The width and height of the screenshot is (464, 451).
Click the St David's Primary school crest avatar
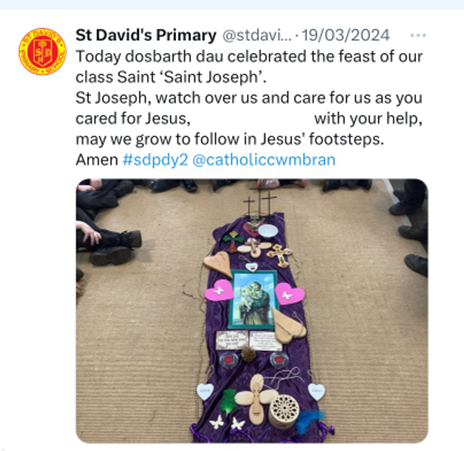[x=42, y=51]
